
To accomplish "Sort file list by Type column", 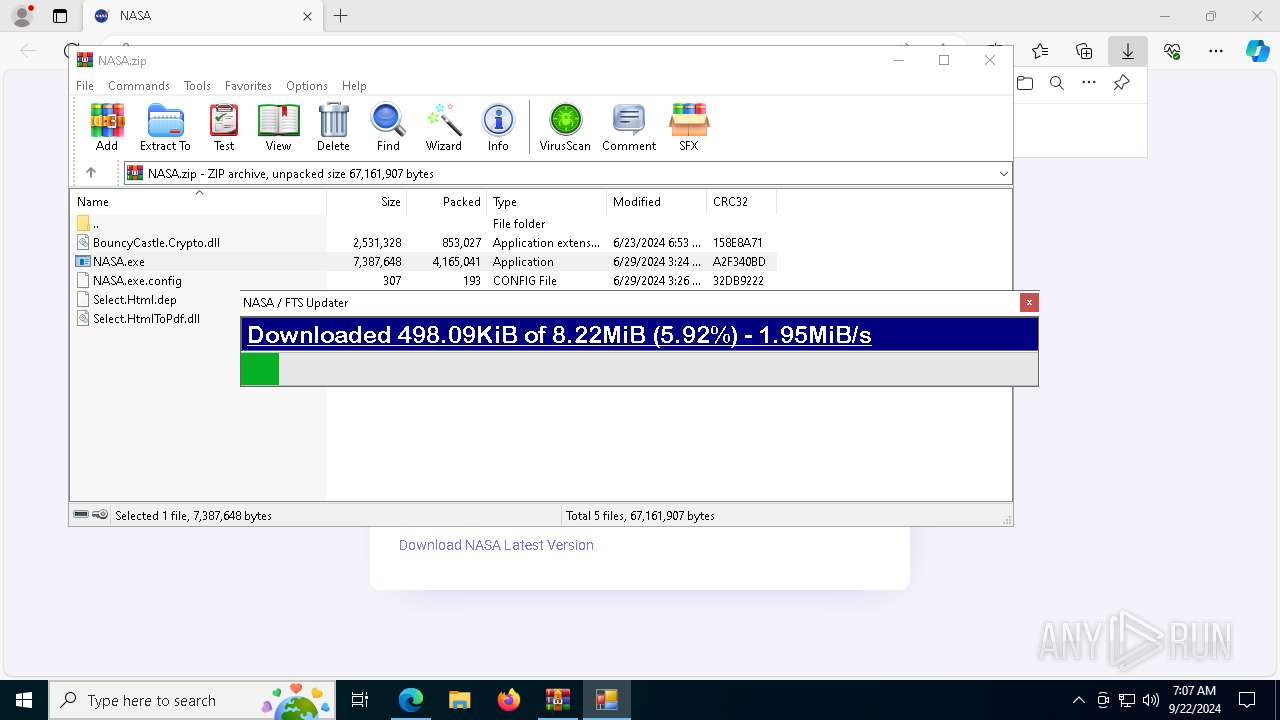I will [x=547, y=201].
